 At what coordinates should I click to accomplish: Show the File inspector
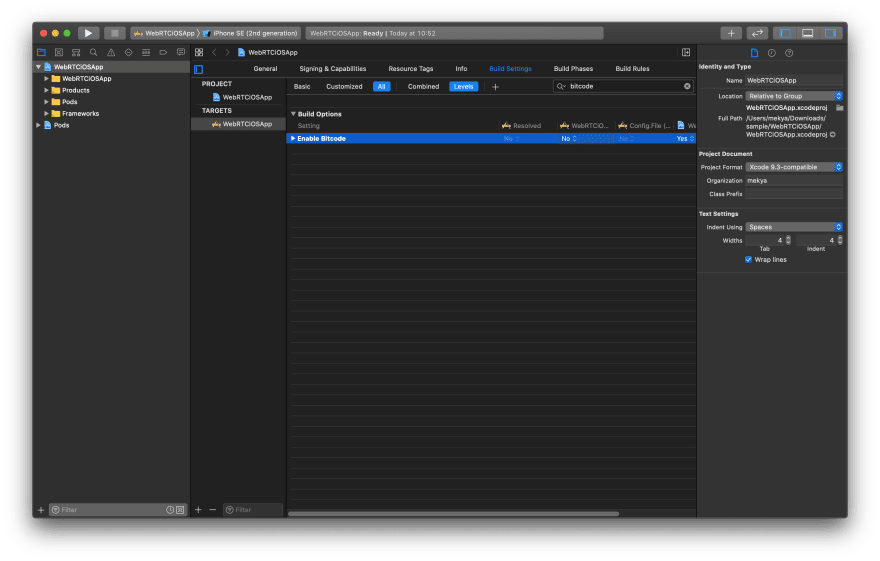tap(754, 53)
